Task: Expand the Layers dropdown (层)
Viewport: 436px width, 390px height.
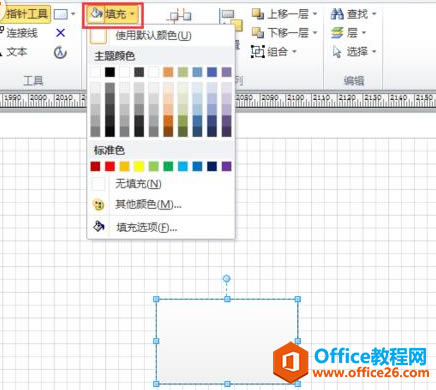Action: pyautogui.click(x=364, y=33)
